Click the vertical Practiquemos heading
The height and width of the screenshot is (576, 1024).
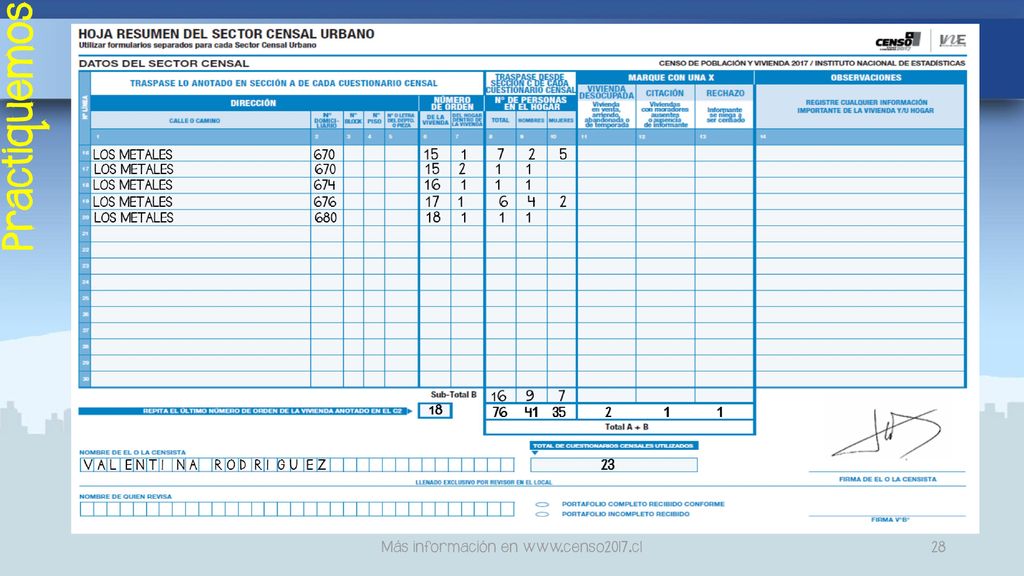[x=18, y=127]
